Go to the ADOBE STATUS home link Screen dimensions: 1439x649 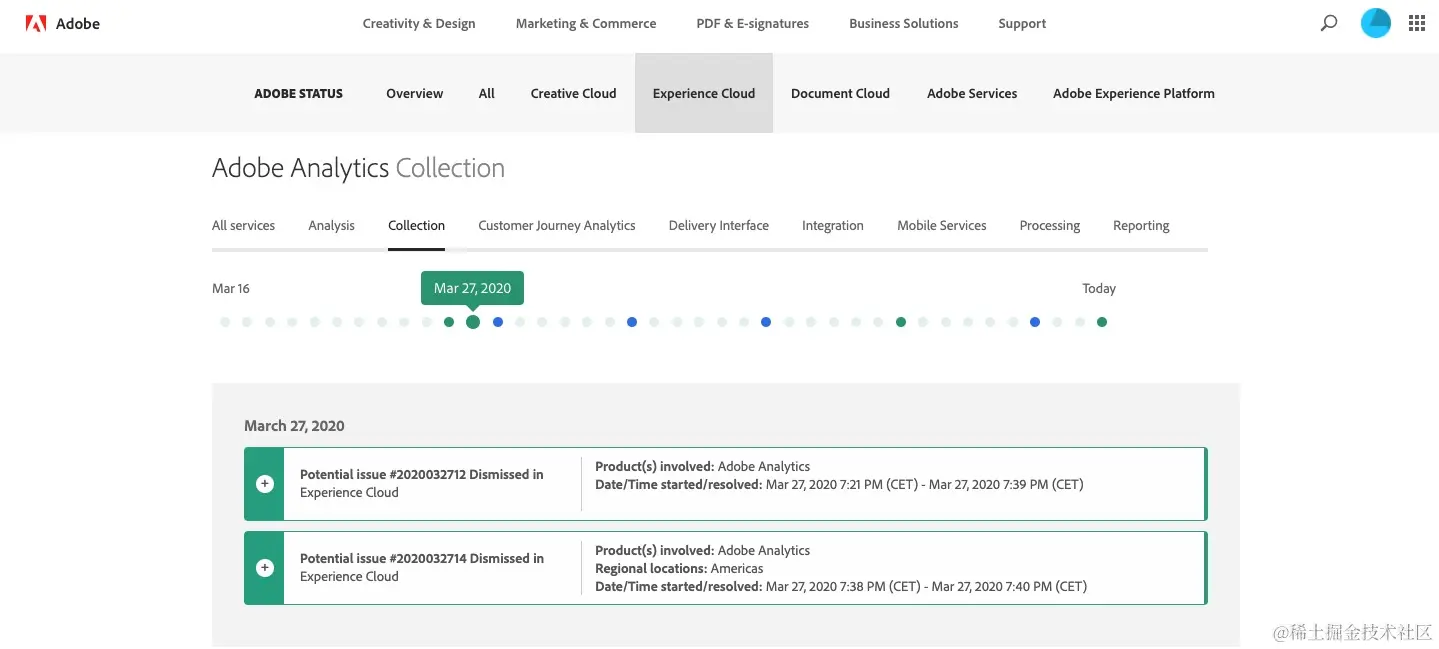[x=298, y=93]
